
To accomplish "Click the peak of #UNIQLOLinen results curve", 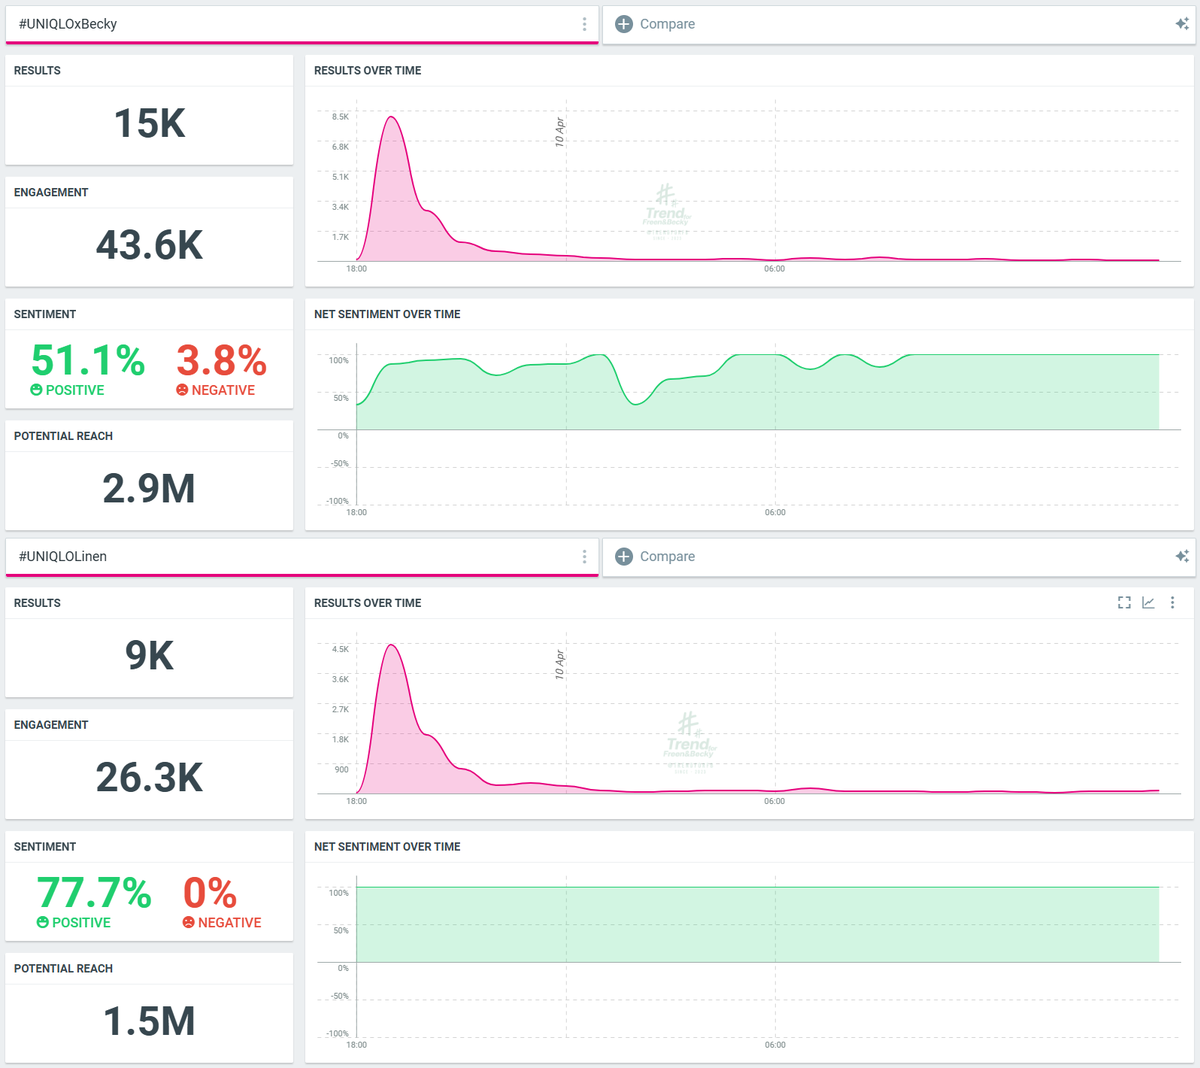I will [391, 645].
